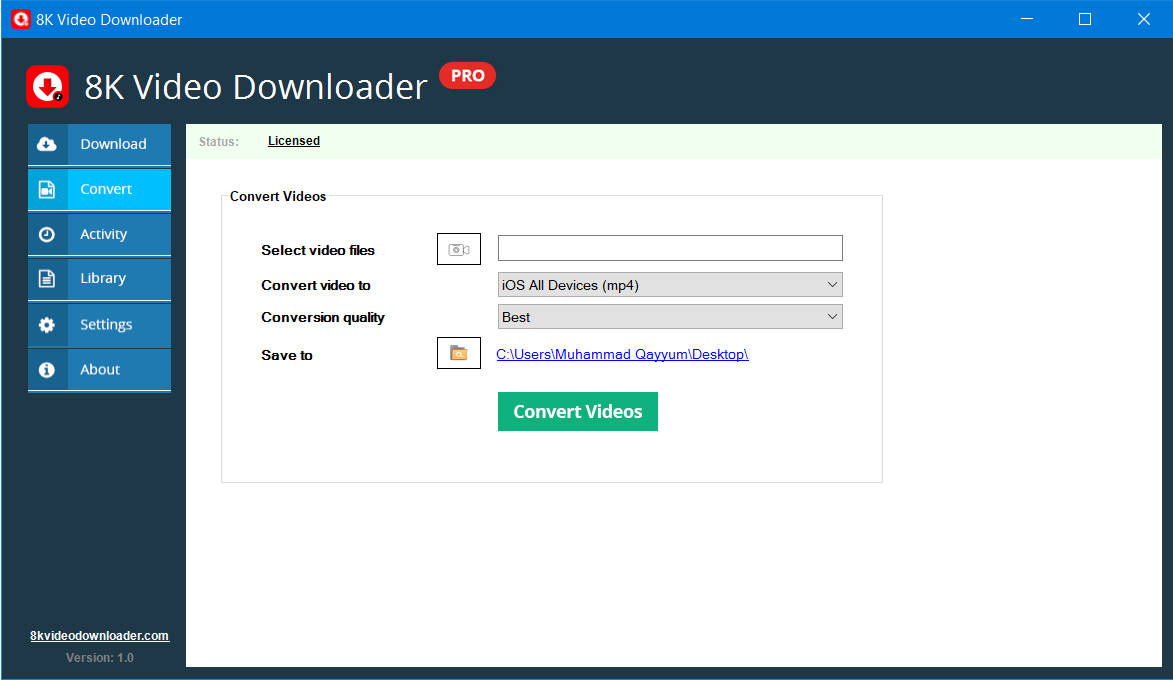Close the 8K Video Downloader window

[x=1143, y=19]
